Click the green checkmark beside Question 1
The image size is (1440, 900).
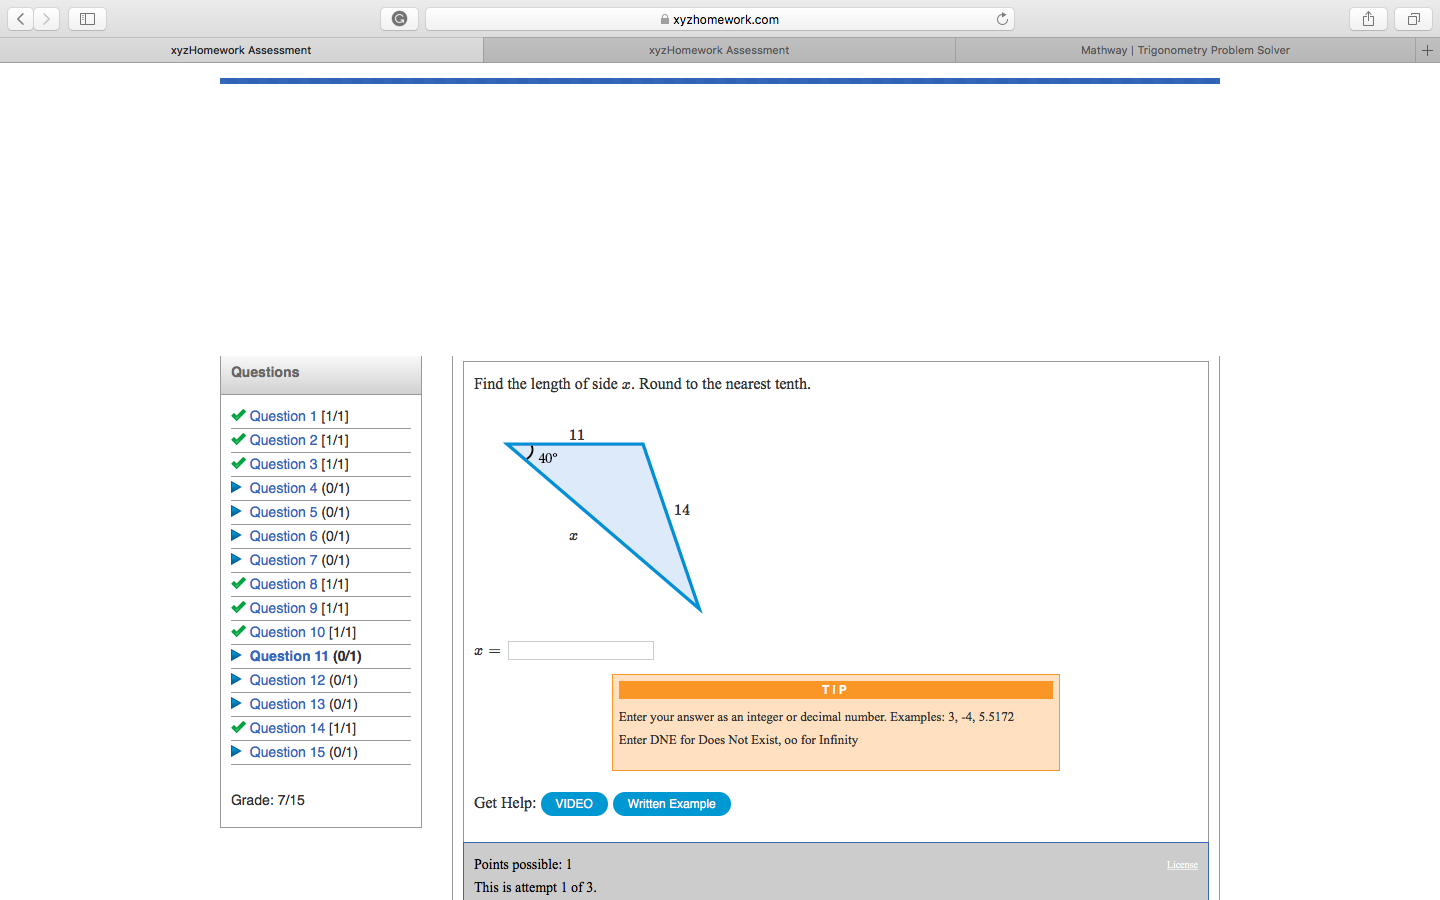tap(237, 415)
